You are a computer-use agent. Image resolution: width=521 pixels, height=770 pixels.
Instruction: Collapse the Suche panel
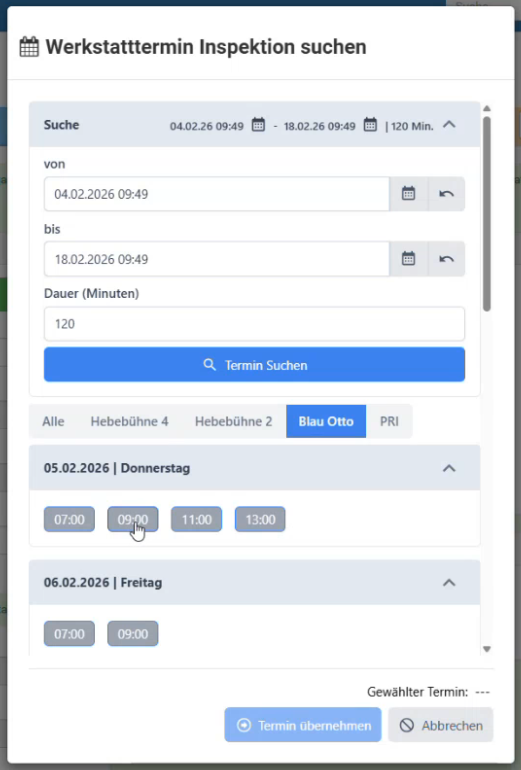click(x=449, y=125)
